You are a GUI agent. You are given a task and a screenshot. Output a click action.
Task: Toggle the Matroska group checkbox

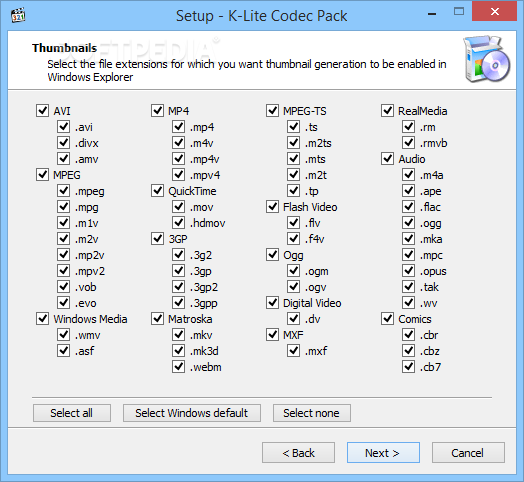tap(157, 319)
